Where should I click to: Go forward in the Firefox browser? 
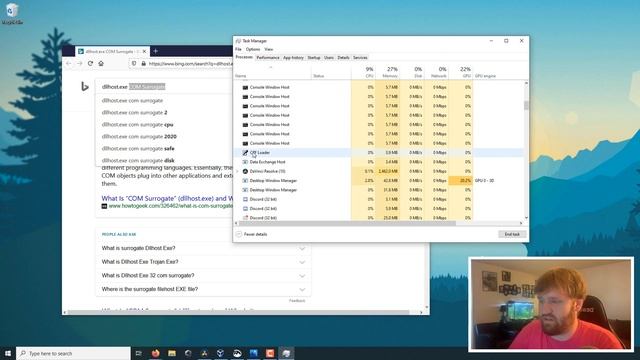coord(79,64)
